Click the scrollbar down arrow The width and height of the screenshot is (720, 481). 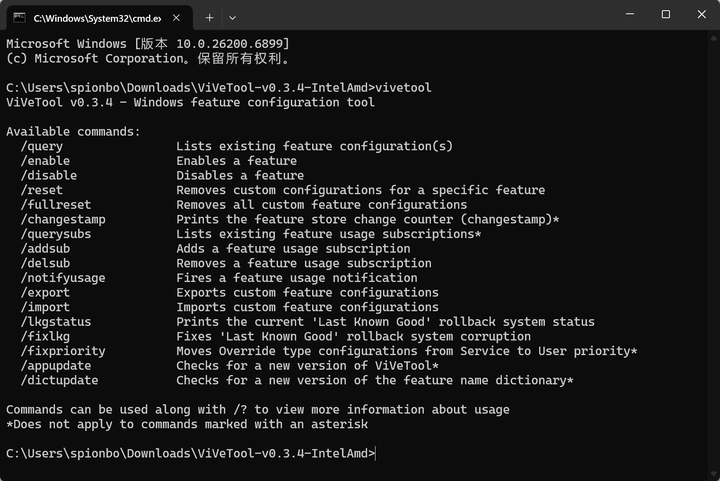point(714,474)
